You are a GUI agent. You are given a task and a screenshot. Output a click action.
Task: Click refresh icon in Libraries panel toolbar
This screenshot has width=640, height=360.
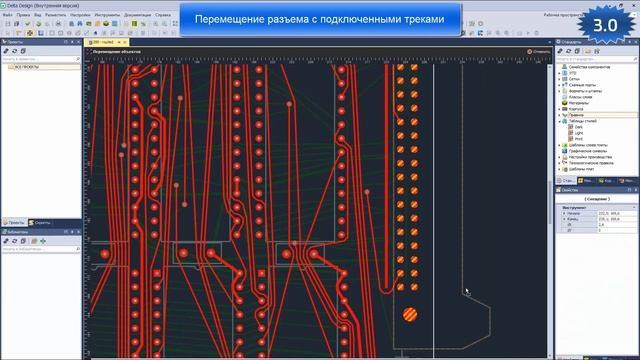pos(15,241)
